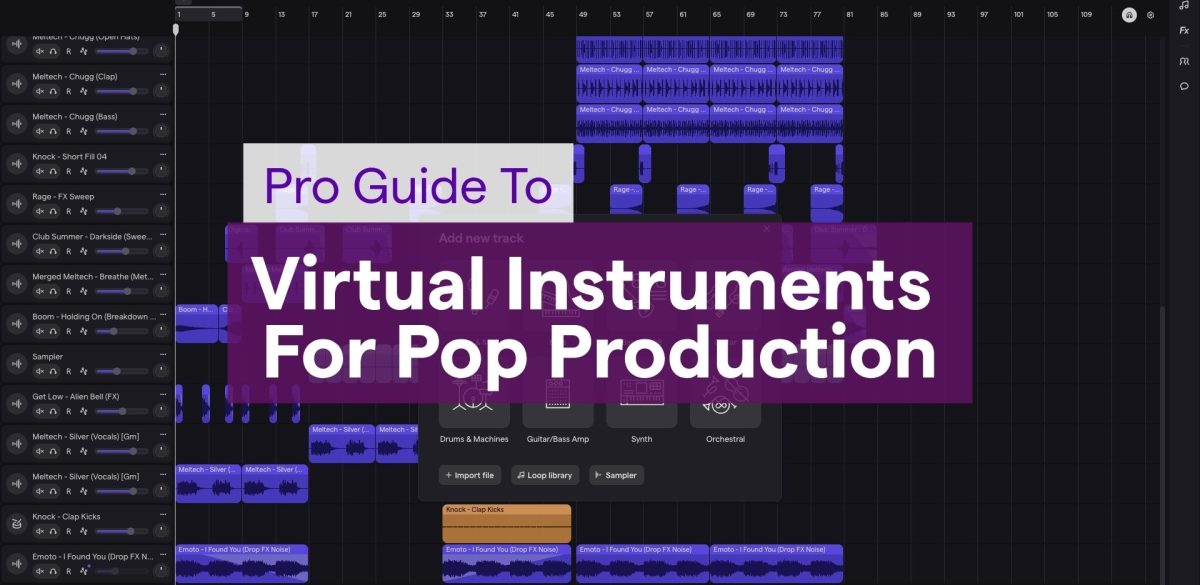Screen dimensions: 1200x585
Task: Solo the Sampler track
Action: (x=52, y=371)
